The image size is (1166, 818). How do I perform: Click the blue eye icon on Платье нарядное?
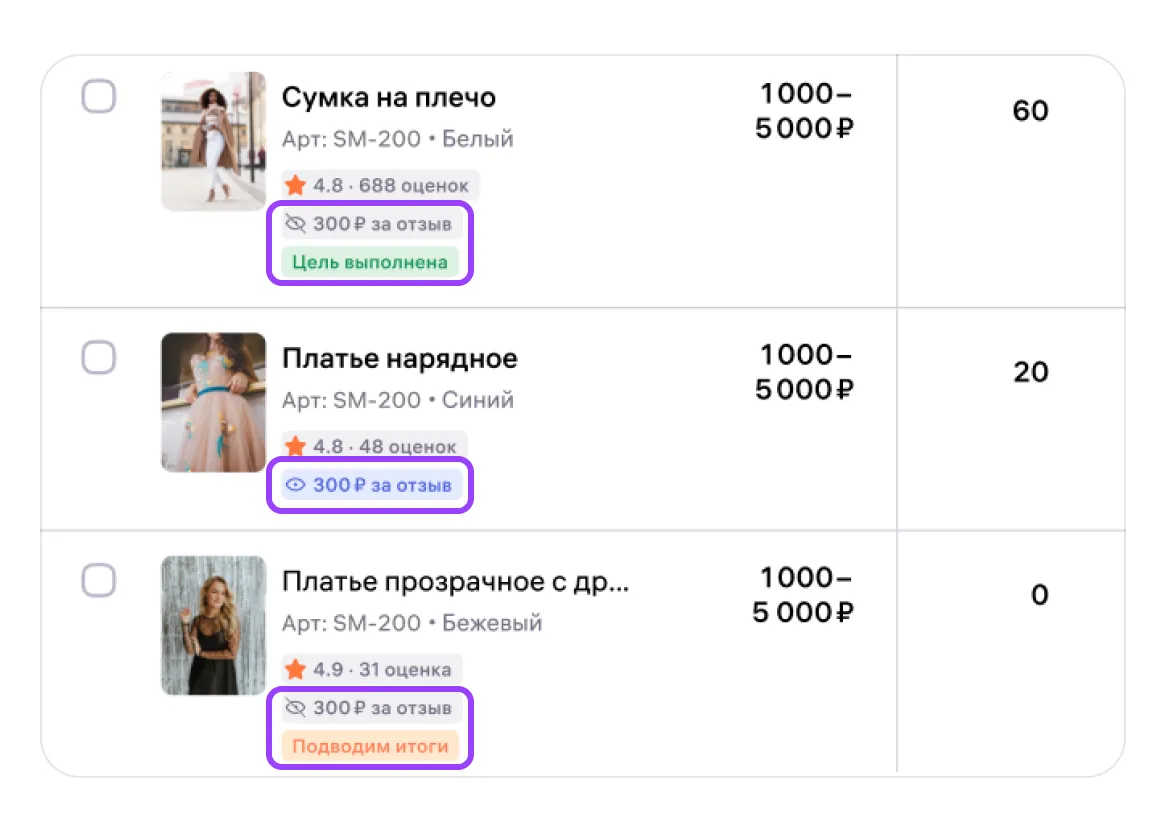295,485
